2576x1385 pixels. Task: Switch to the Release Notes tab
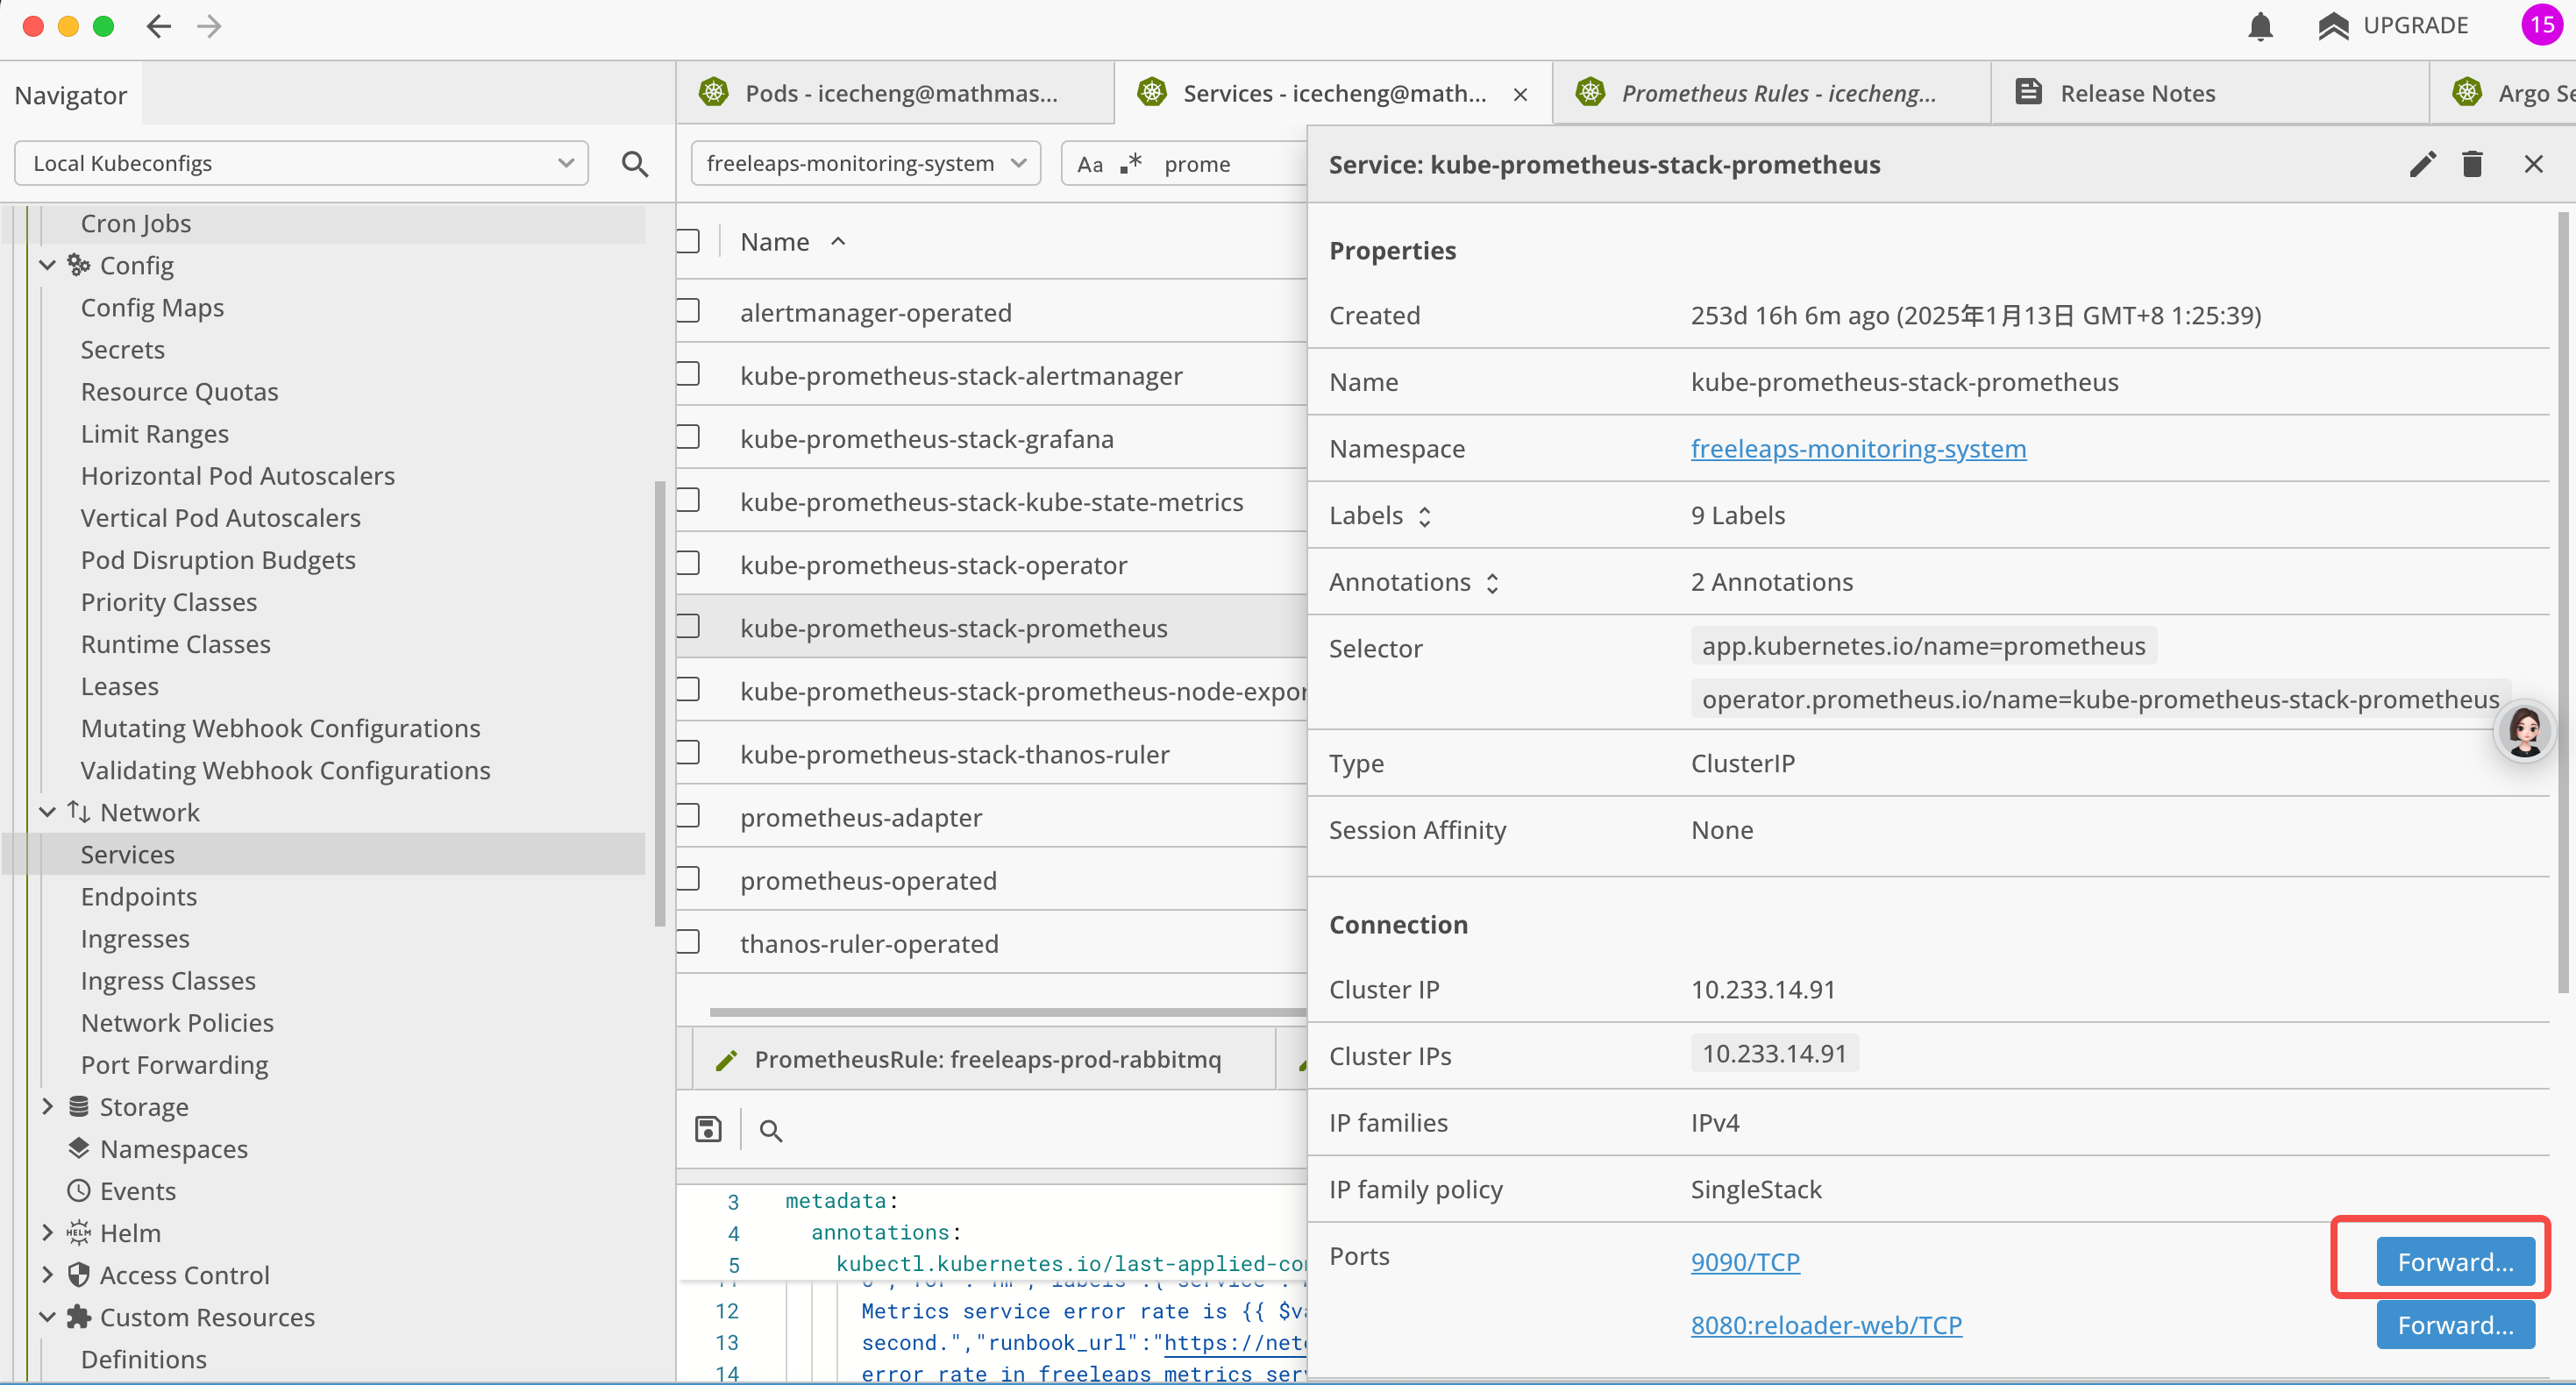(x=2136, y=93)
